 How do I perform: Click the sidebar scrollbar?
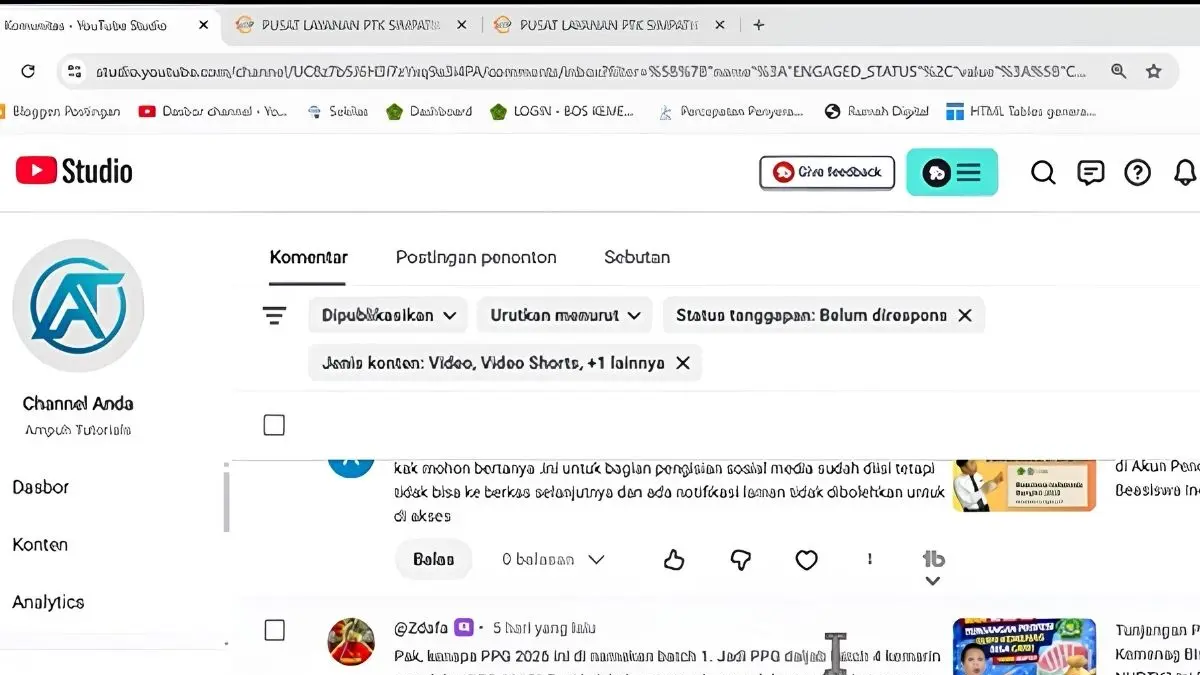pyautogui.click(x=226, y=500)
